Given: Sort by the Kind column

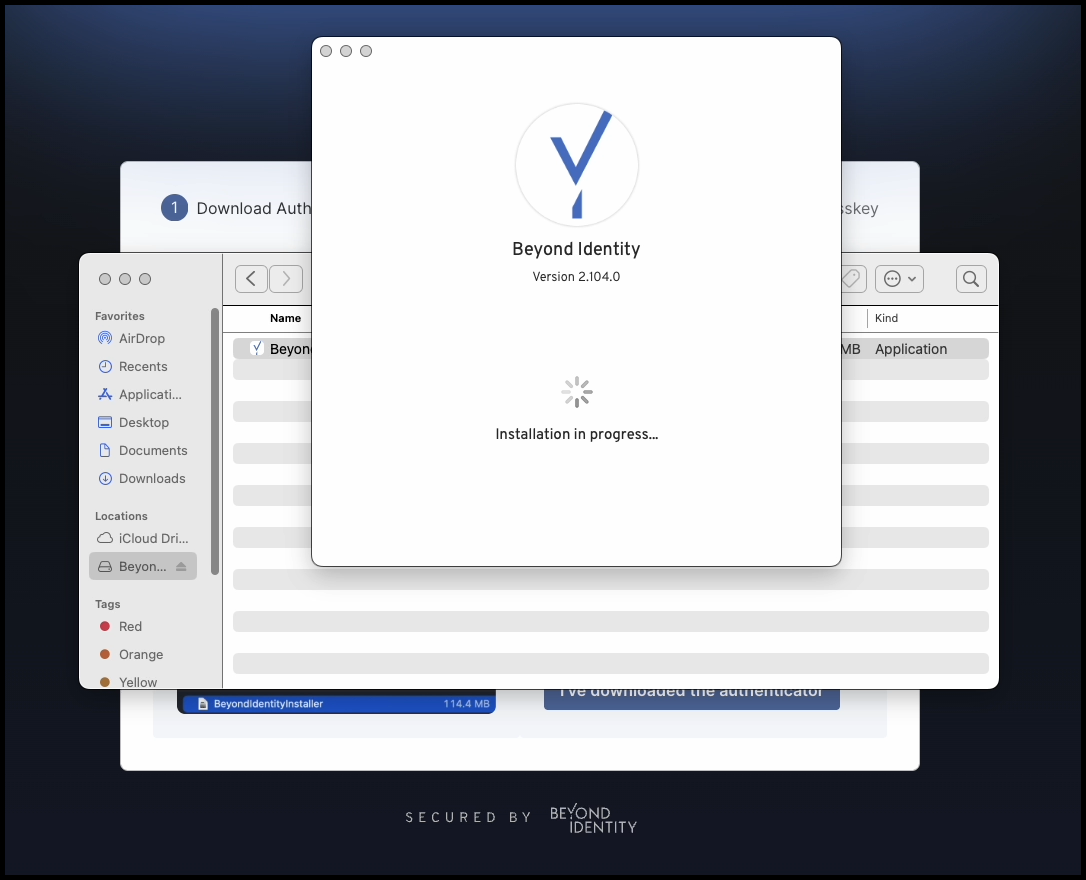Looking at the screenshot, I should coord(886,318).
